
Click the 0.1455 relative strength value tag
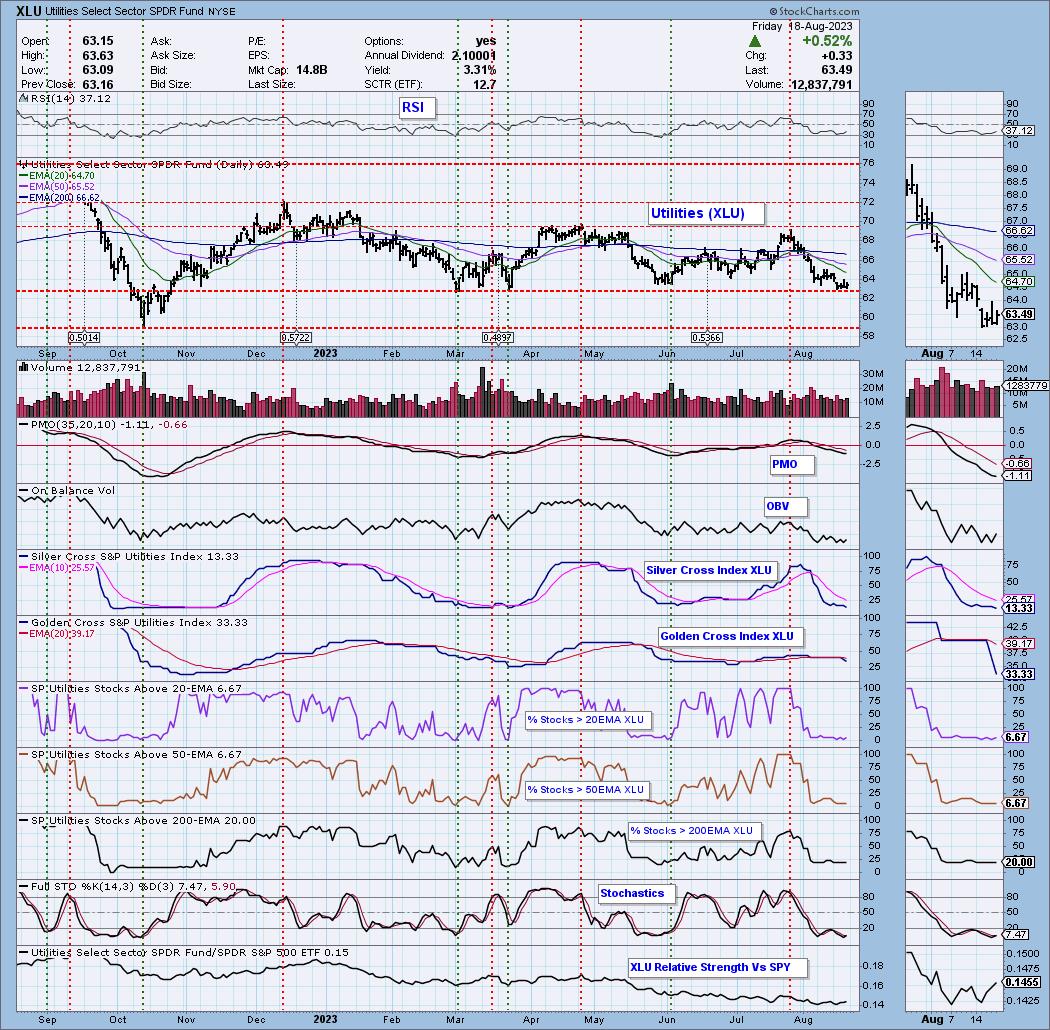(x=1023, y=982)
